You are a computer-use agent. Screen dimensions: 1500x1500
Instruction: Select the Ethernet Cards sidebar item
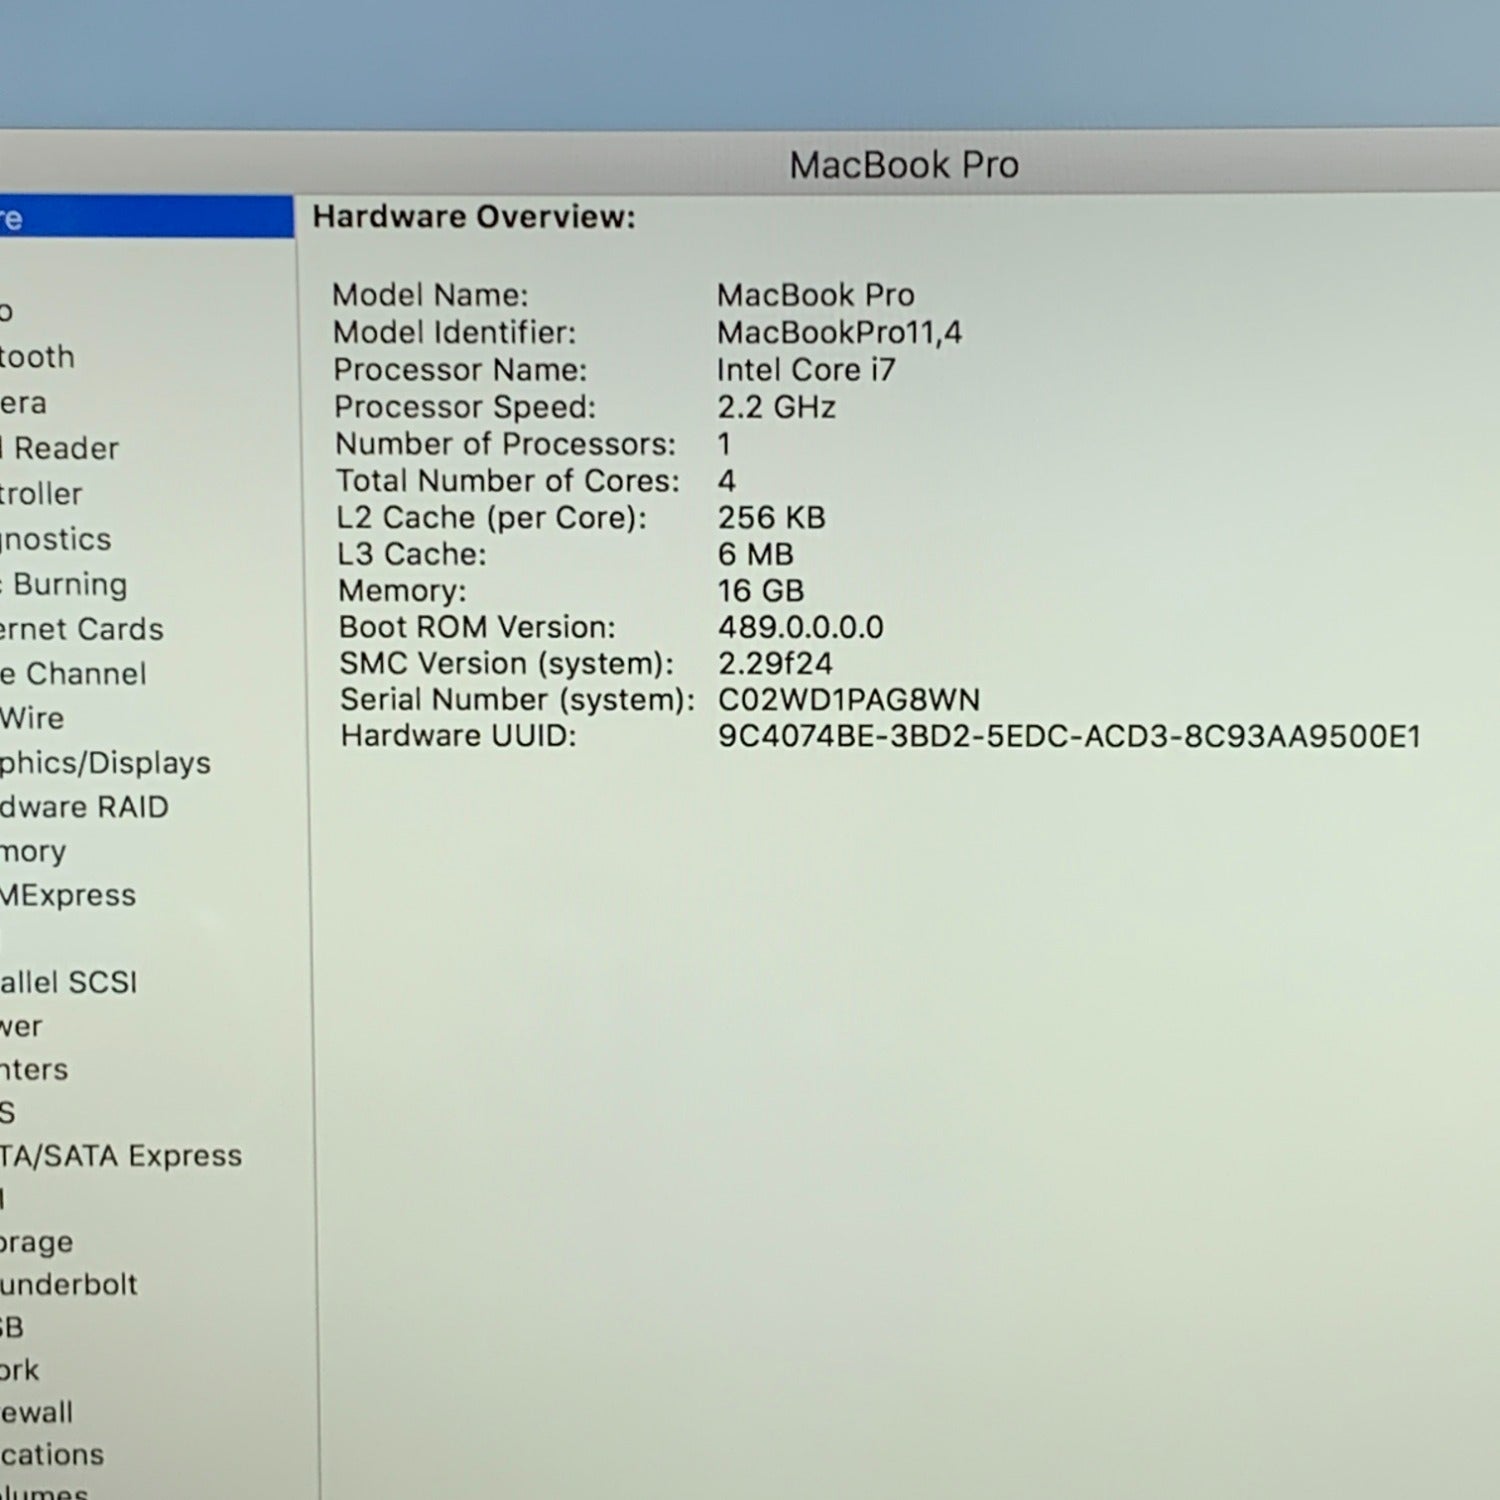click(x=82, y=629)
